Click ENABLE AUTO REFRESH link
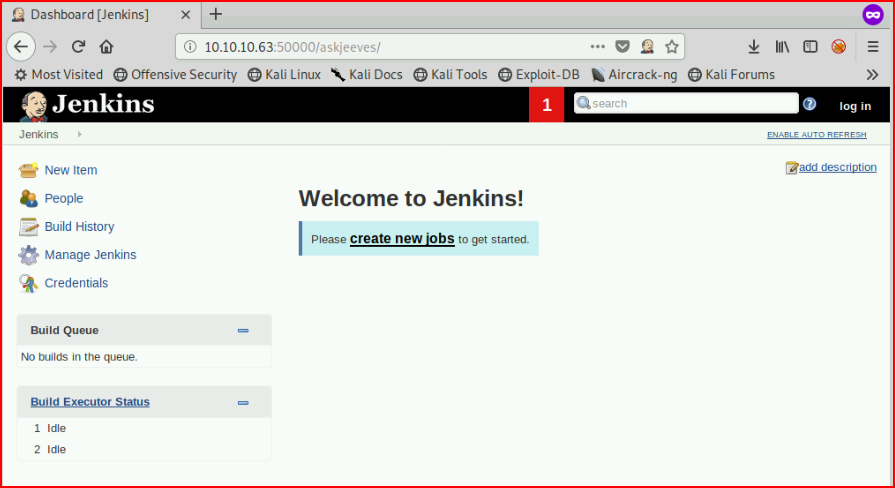Screen dimensions: 895x488 point(816,135)
